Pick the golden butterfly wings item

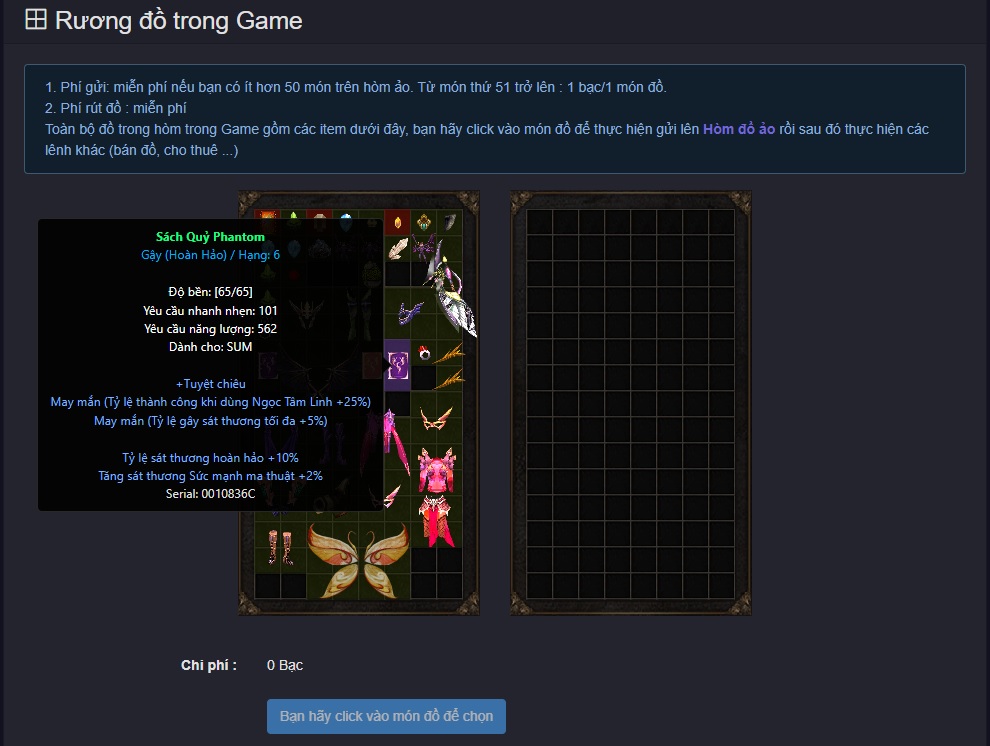click(358, 560)
